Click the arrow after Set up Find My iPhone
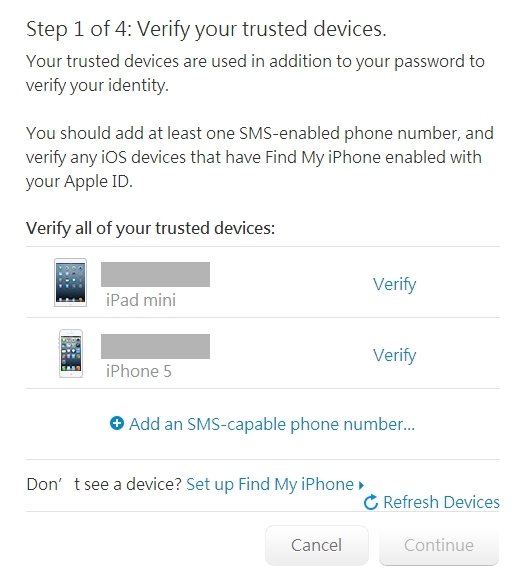 point(361,485)
